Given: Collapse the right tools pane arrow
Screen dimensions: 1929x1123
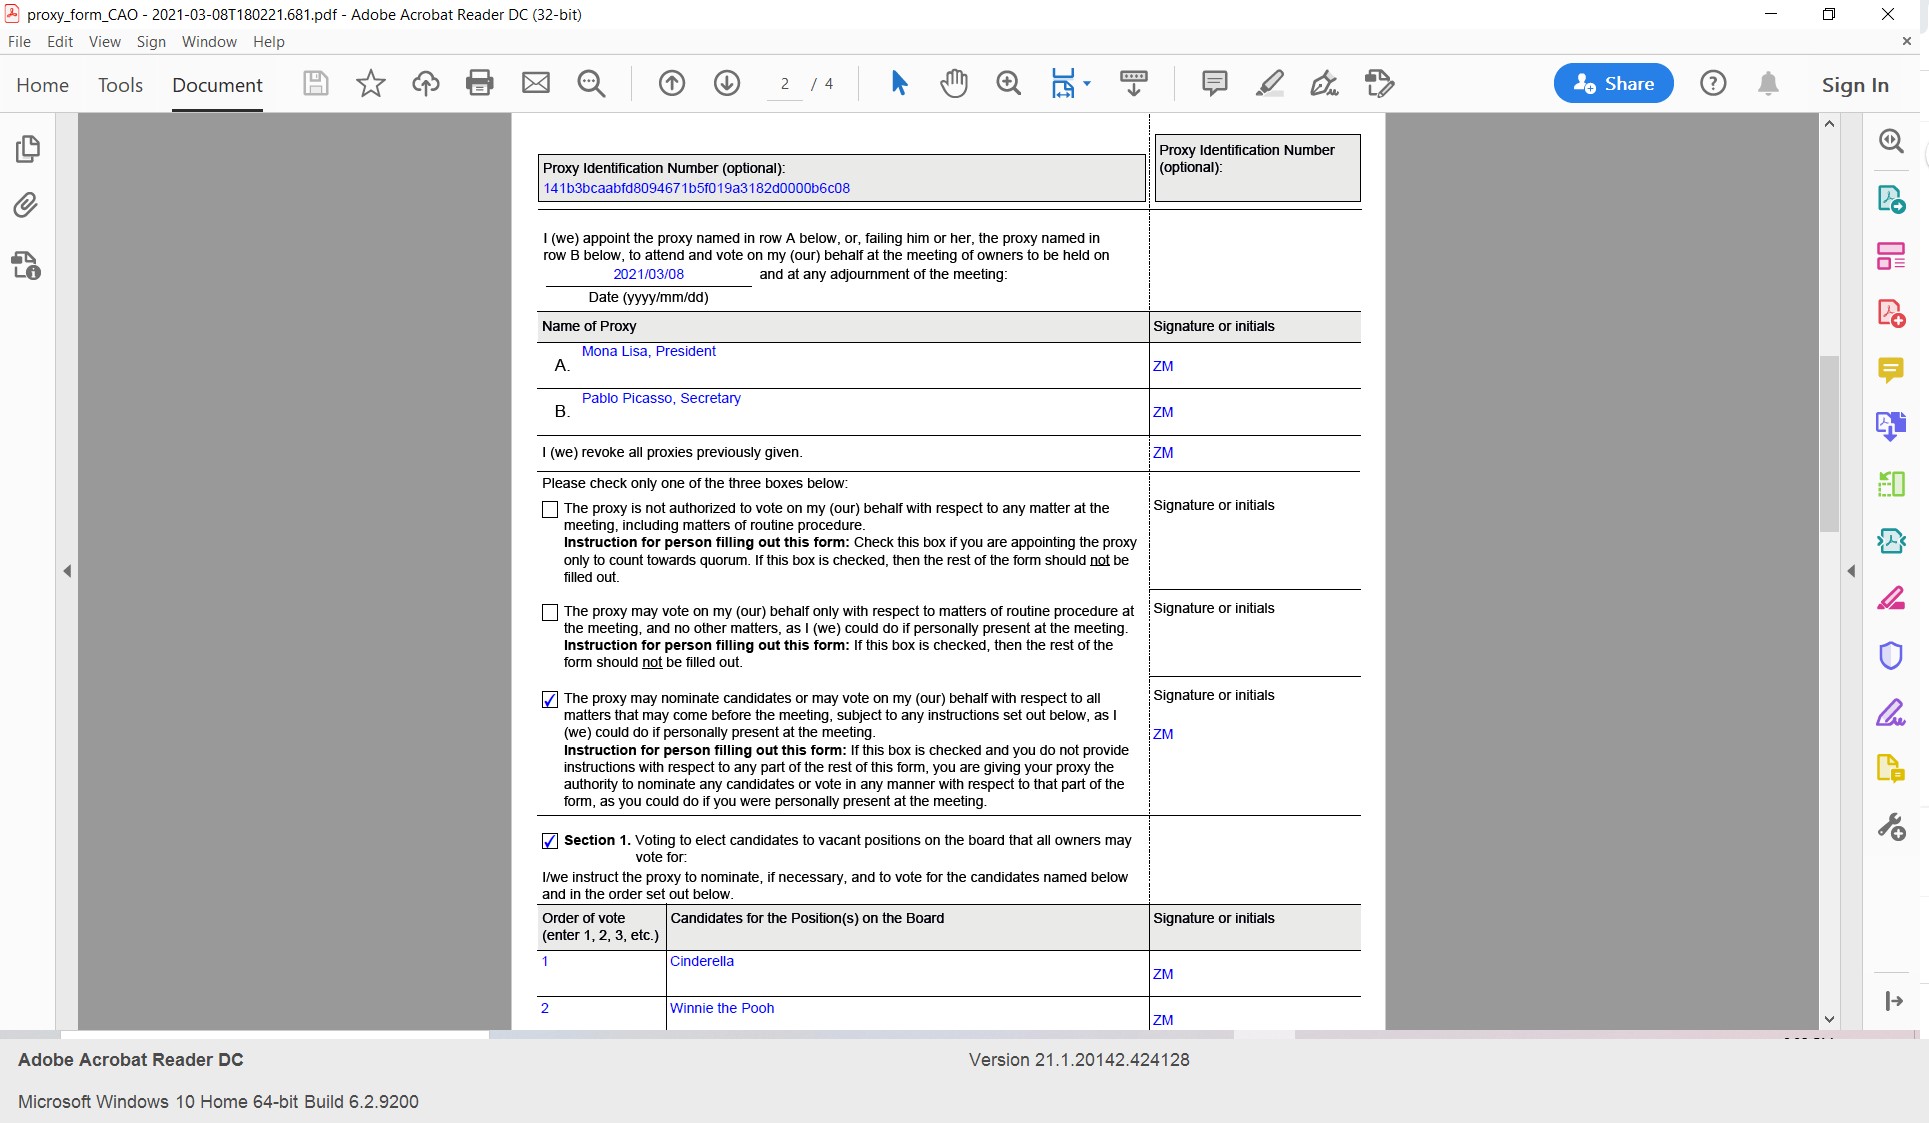Looking at the screenshot, I should coord(1851,571).
